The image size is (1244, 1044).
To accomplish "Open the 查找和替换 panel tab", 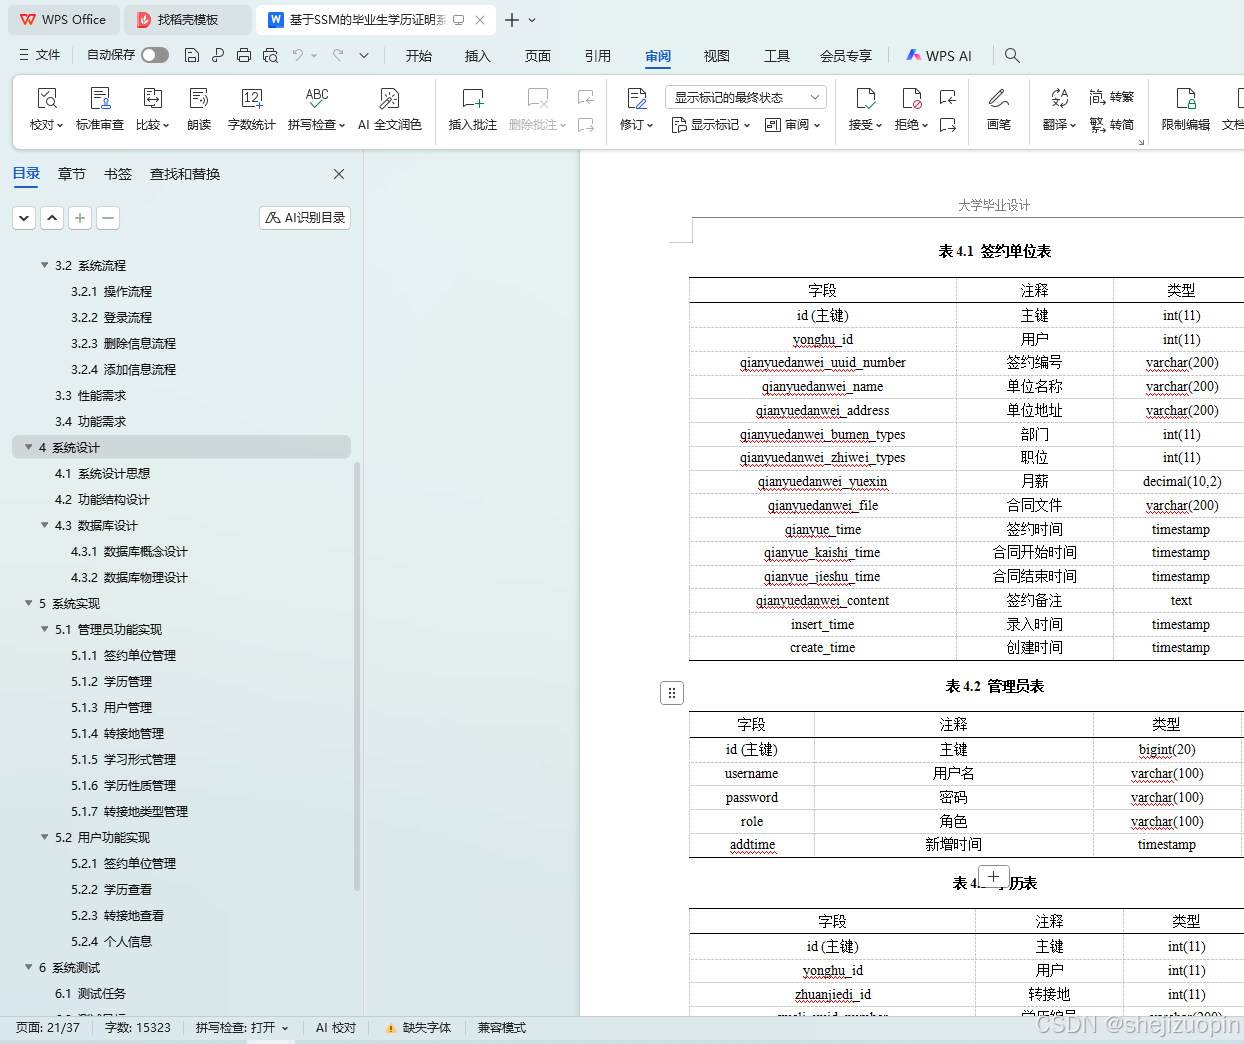I will coord(185,174).
